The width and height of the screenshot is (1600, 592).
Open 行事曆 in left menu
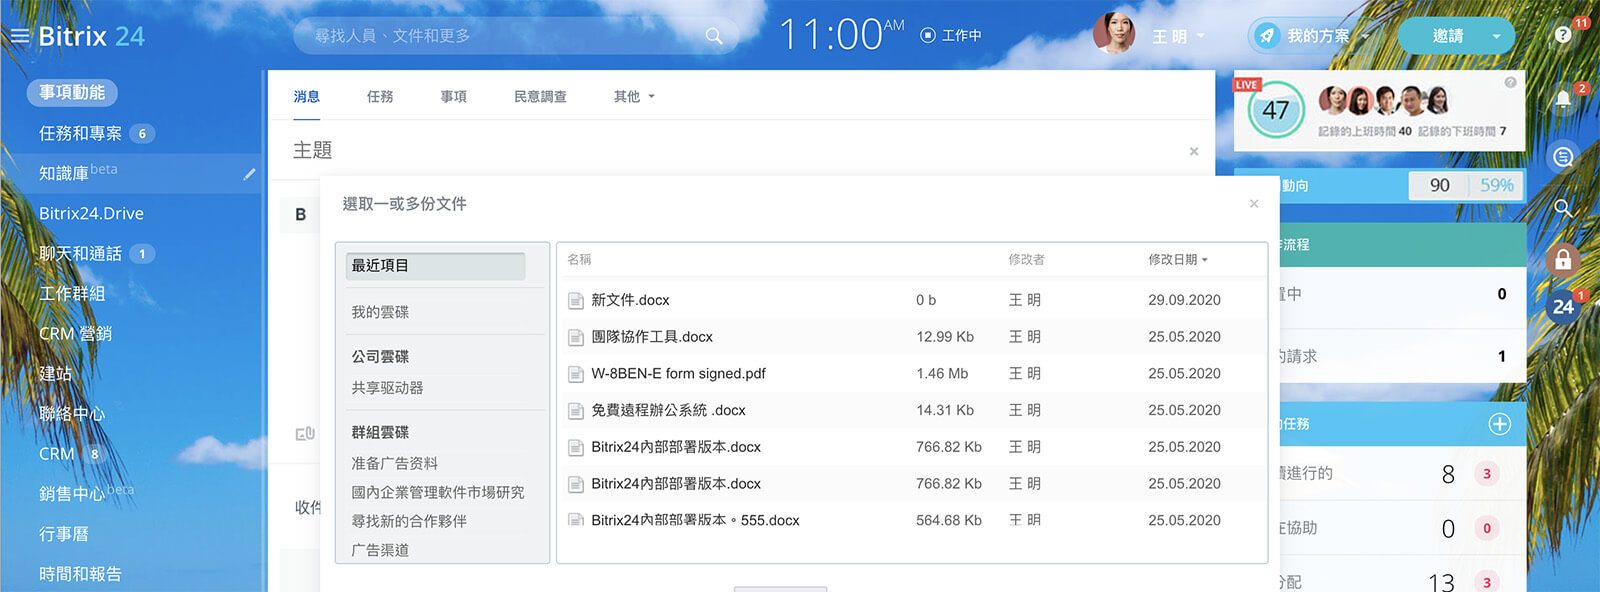click(x=64, y=533)
